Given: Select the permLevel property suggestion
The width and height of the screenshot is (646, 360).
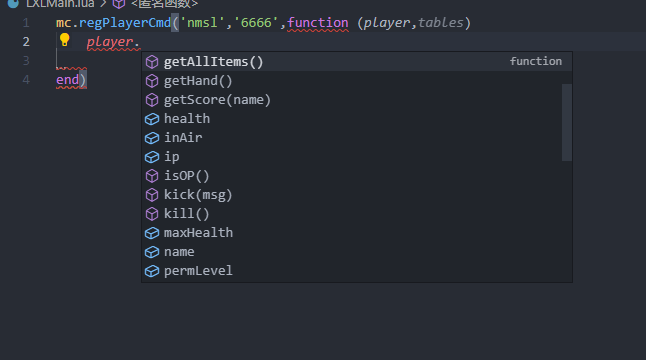Looking at the screenshot, I should (x=357, y=271).
